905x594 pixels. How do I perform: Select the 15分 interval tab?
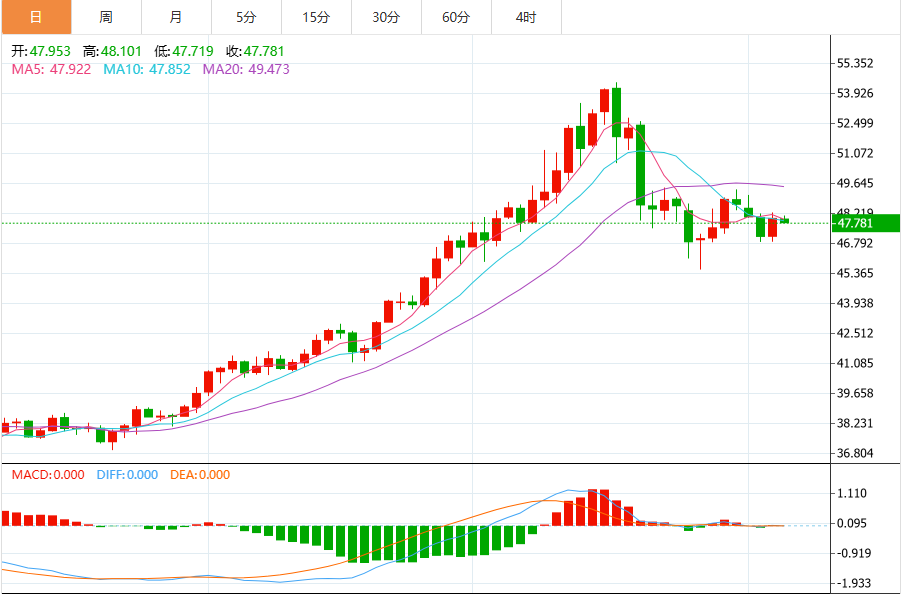[316, 17]
